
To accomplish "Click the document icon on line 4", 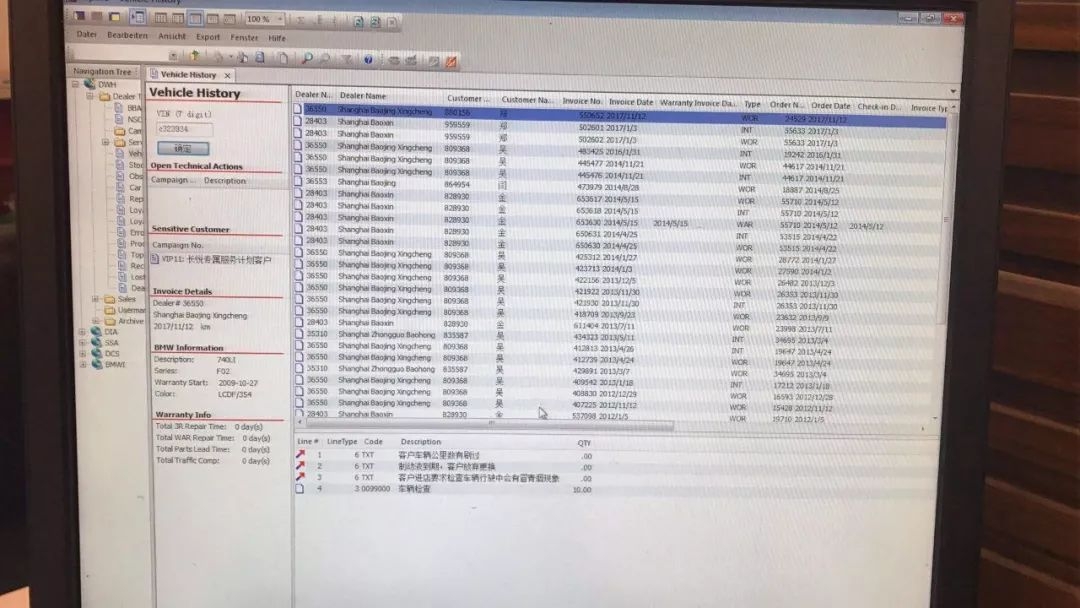I will coord(300,488).
